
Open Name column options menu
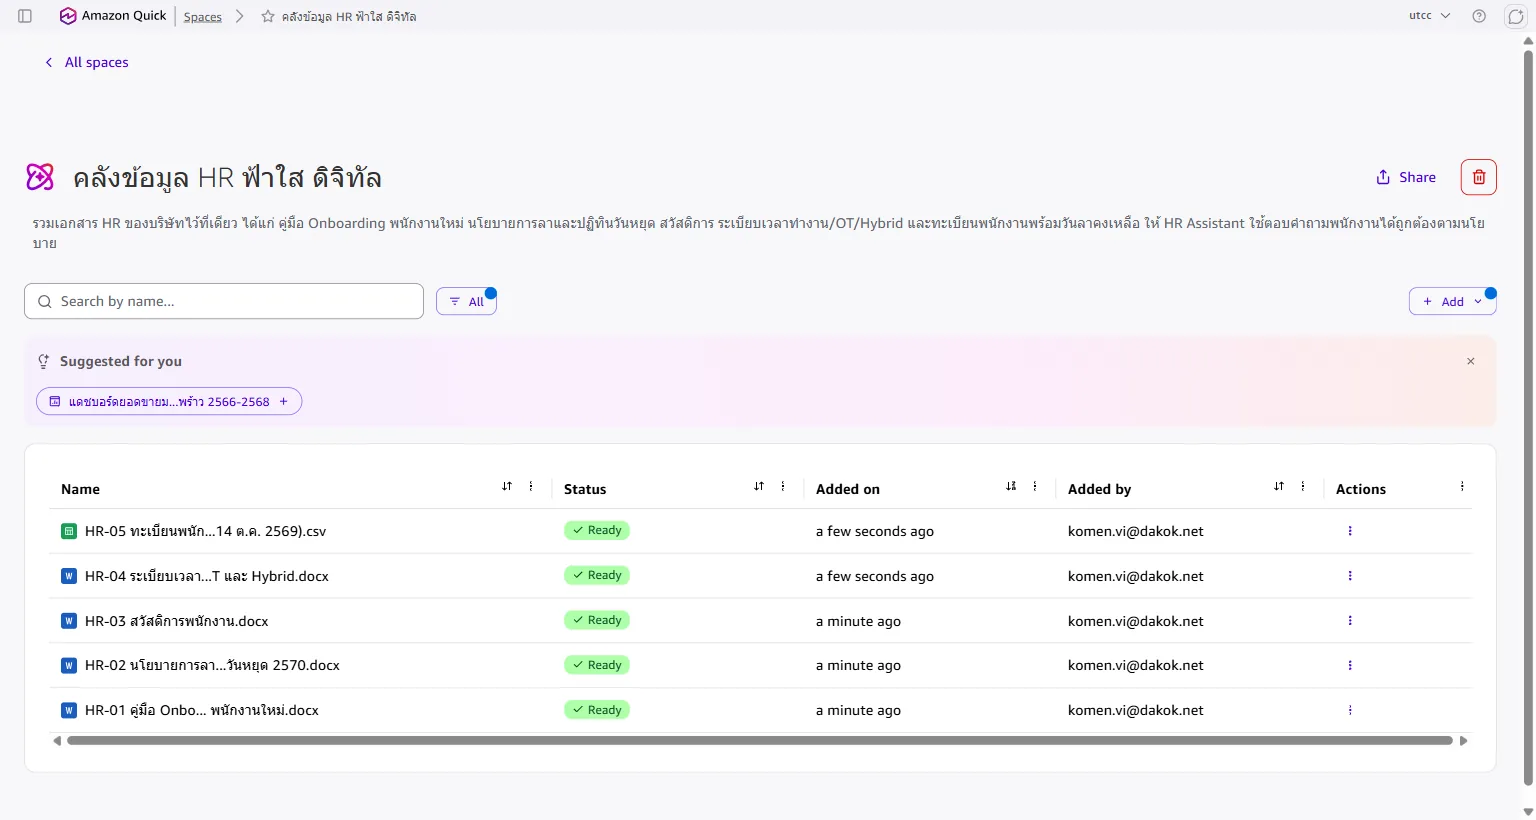click(531, 486)
